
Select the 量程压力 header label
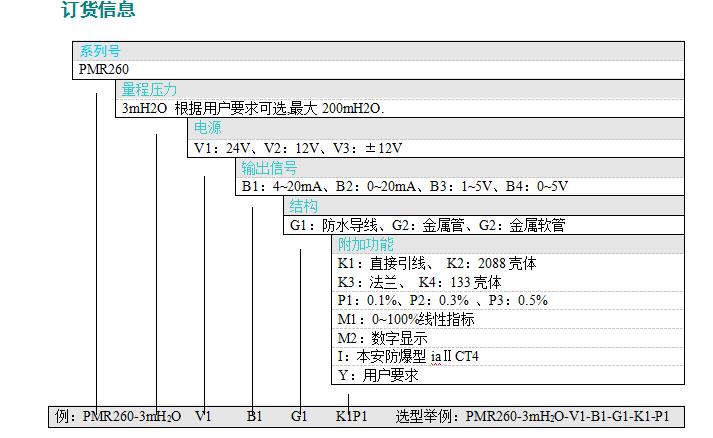tap(149, 90)
